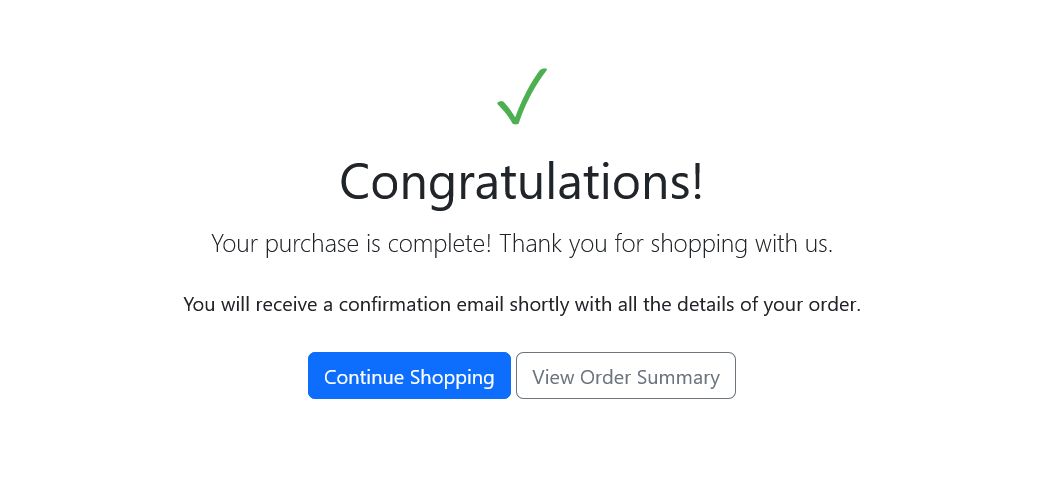Image resolution: width=1059 pixels, height=497 pixels.
Task: Tap the purchase-complete checkmark symbol
Action: point(521,97)
